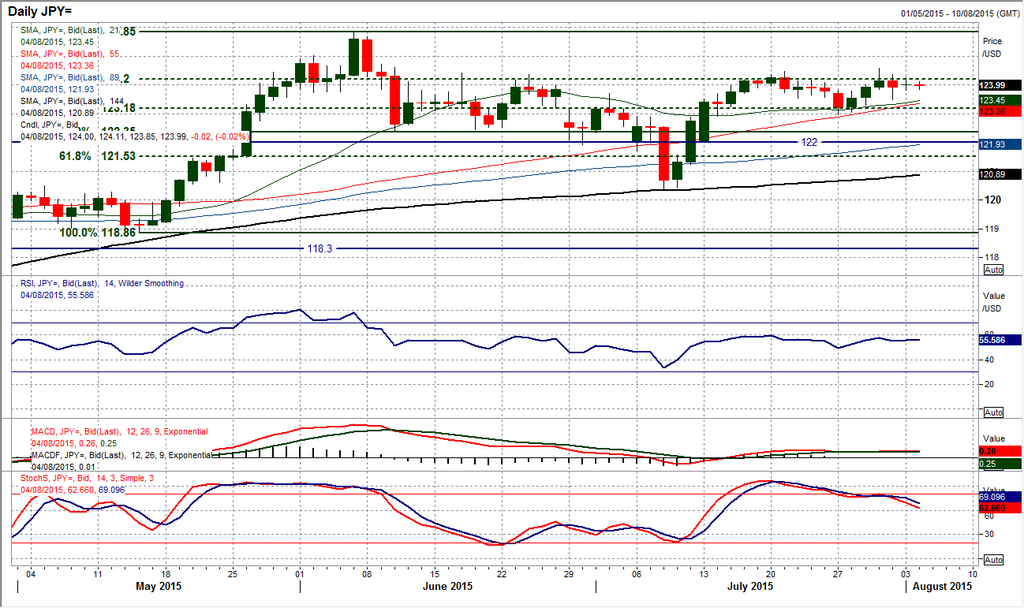
Task: Click the Auto button in Stochastic panel
Action: coord(993,560)
